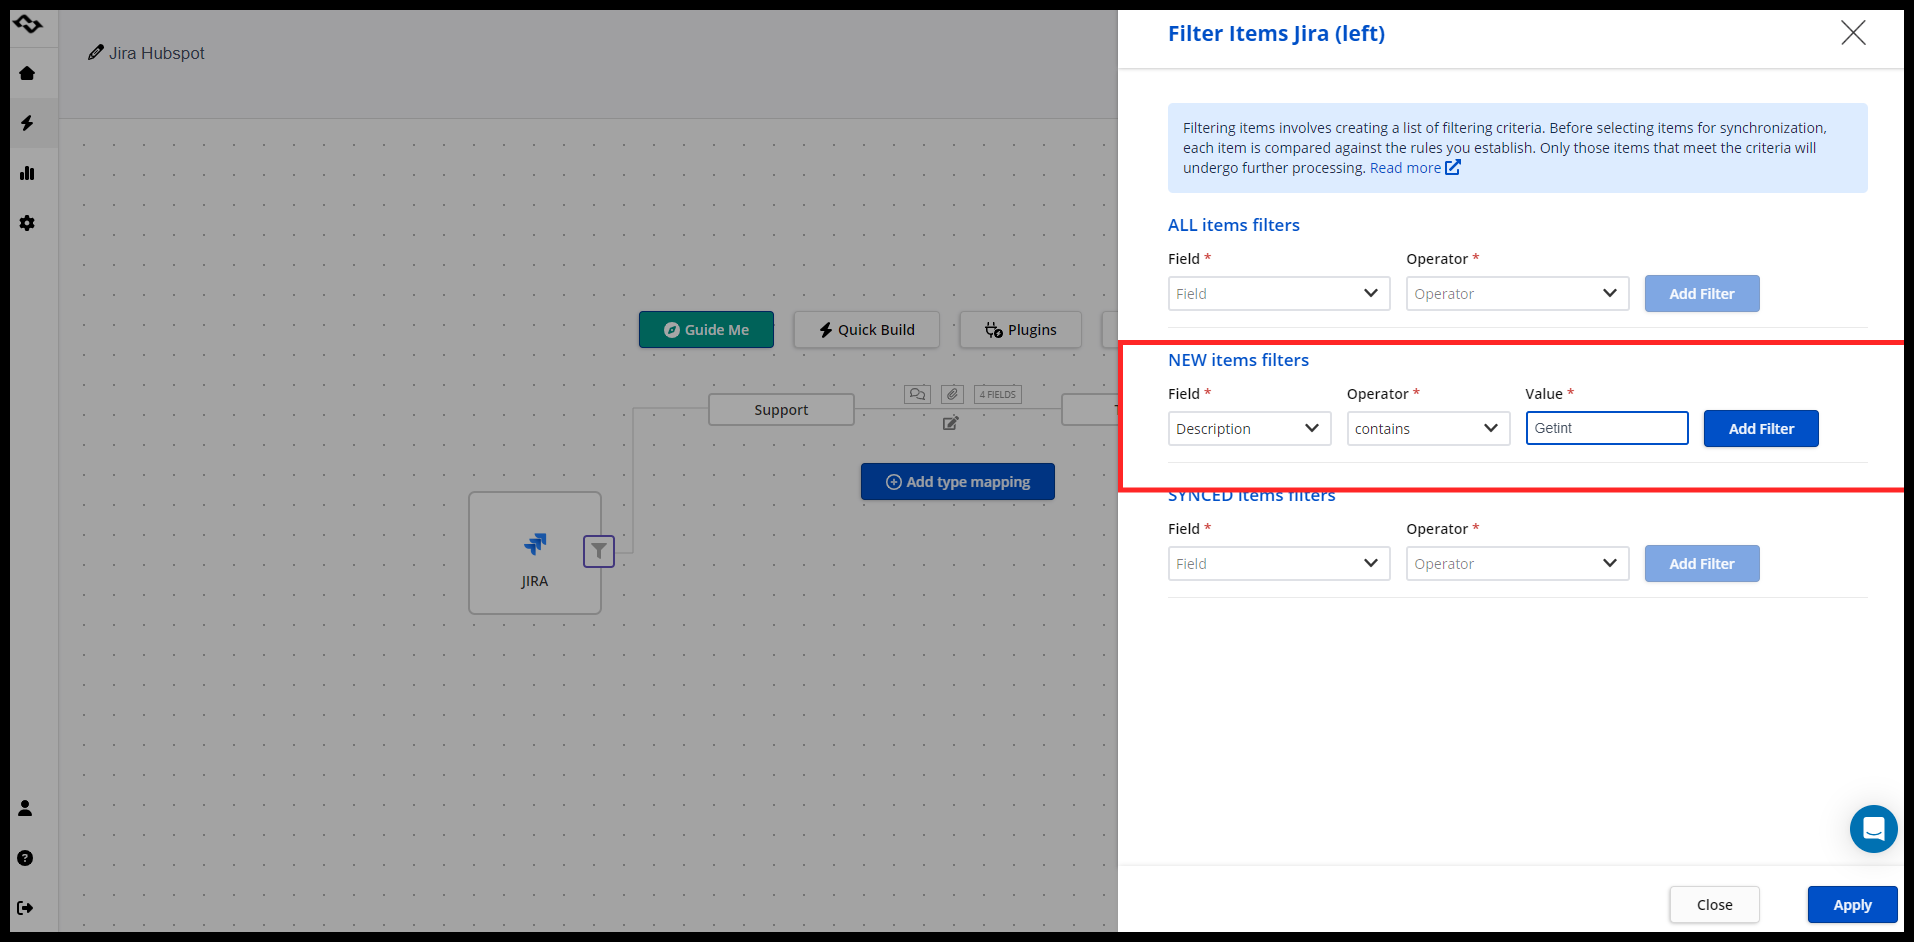Click the edit mapping pencil-square icon

point(950,423)
